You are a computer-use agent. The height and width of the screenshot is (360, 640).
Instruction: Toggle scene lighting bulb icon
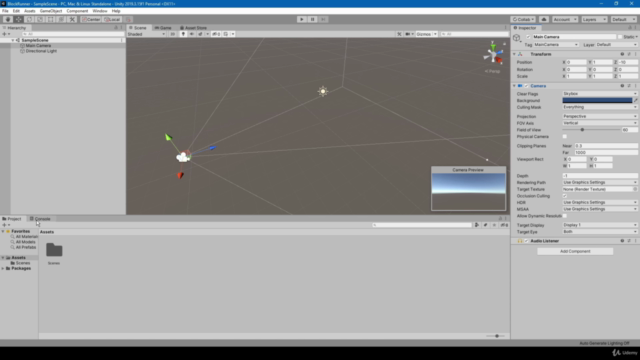pos(183,34)
